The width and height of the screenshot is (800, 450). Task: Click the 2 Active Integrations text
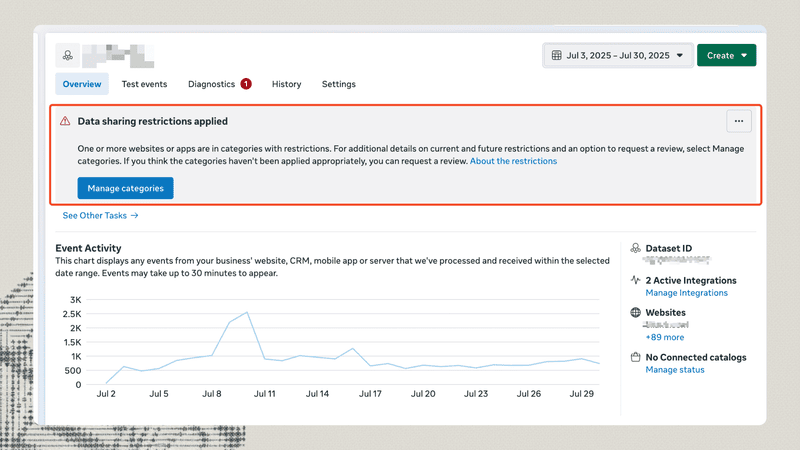pos(691,280)
